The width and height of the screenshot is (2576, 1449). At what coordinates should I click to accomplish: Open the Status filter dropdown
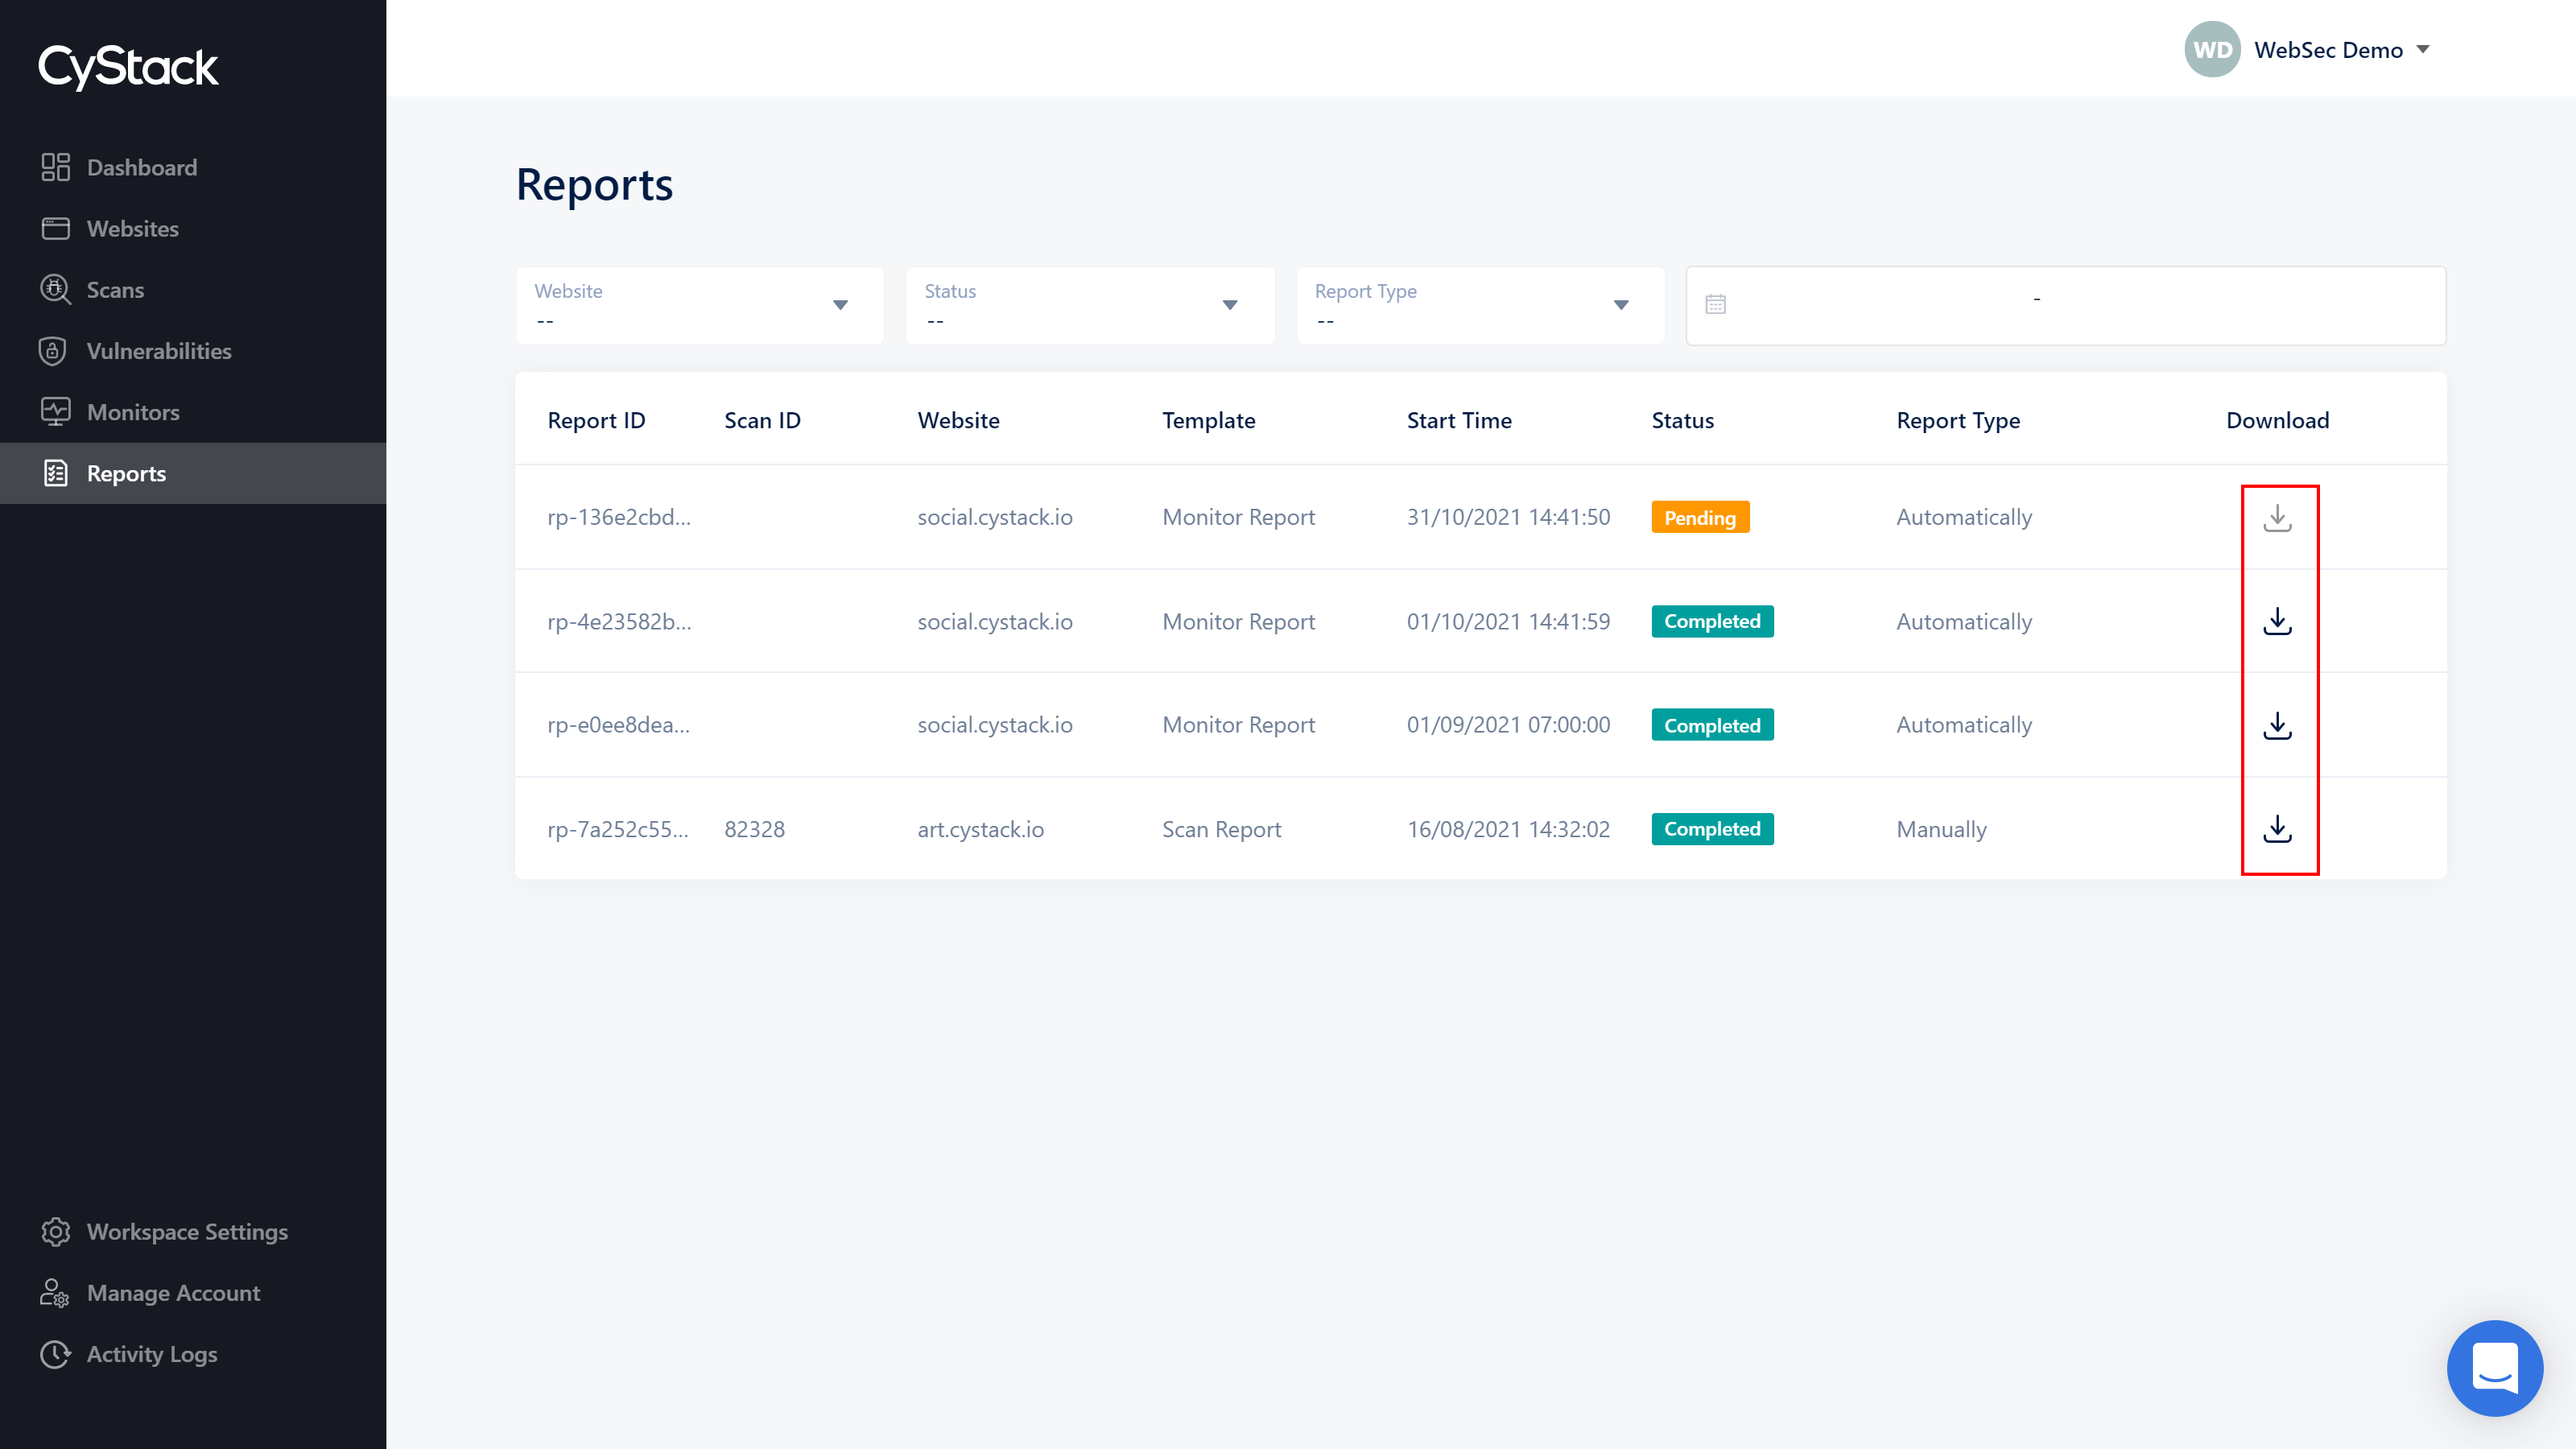(1090, 305)
